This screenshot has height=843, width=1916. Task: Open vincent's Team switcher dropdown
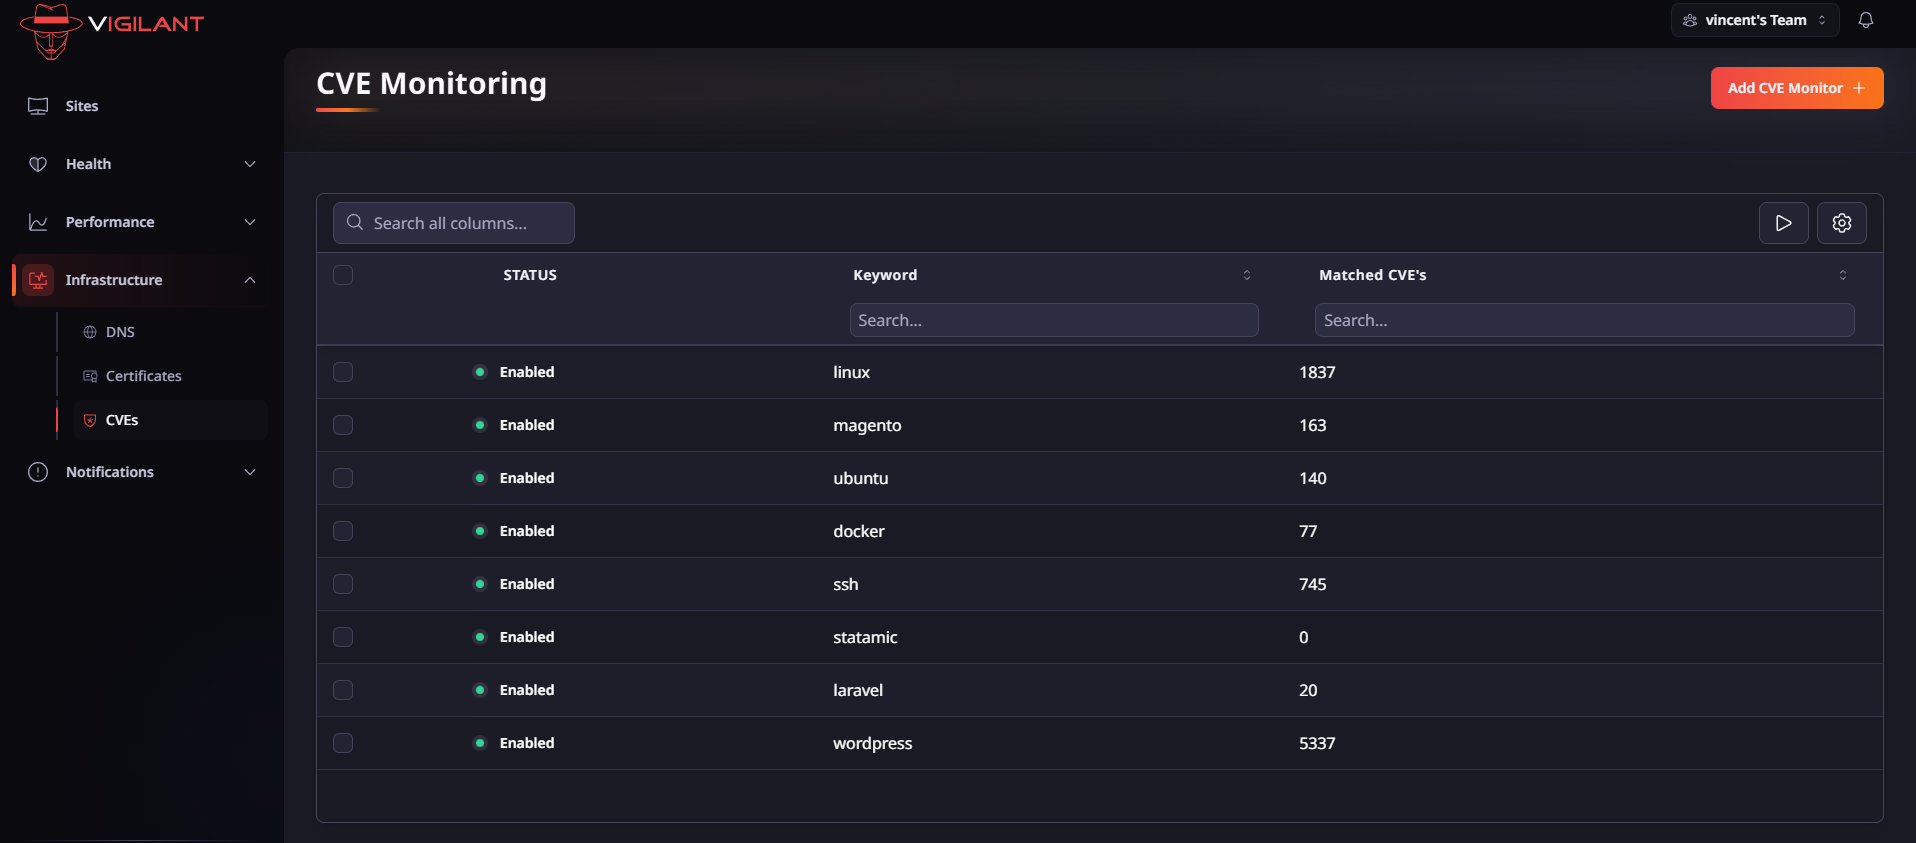tap(1755, 20)
